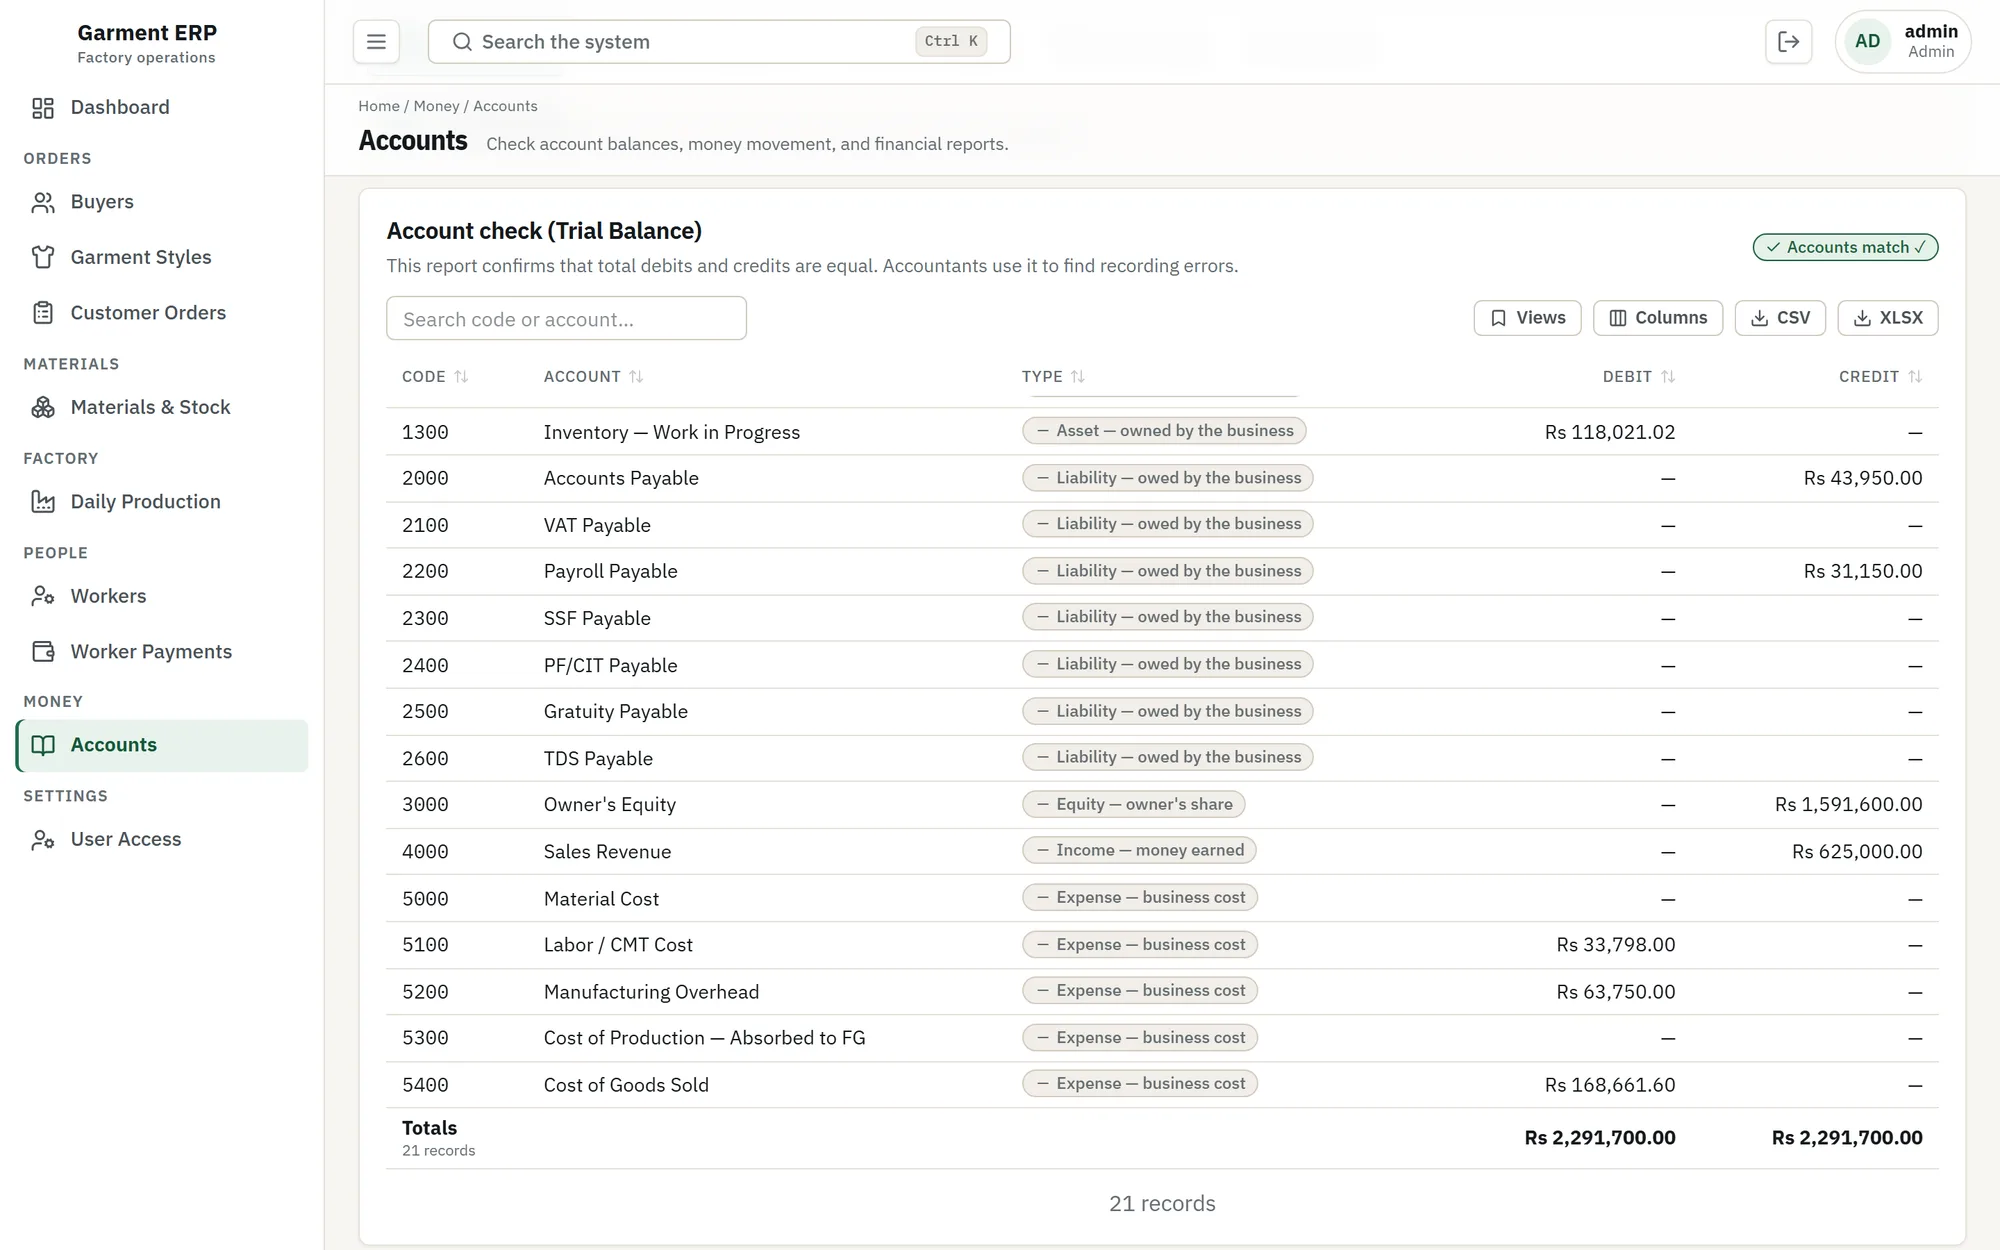Click the Sales Revenue type badge
2000x1250 pixels.
[x=1139, y=851]
